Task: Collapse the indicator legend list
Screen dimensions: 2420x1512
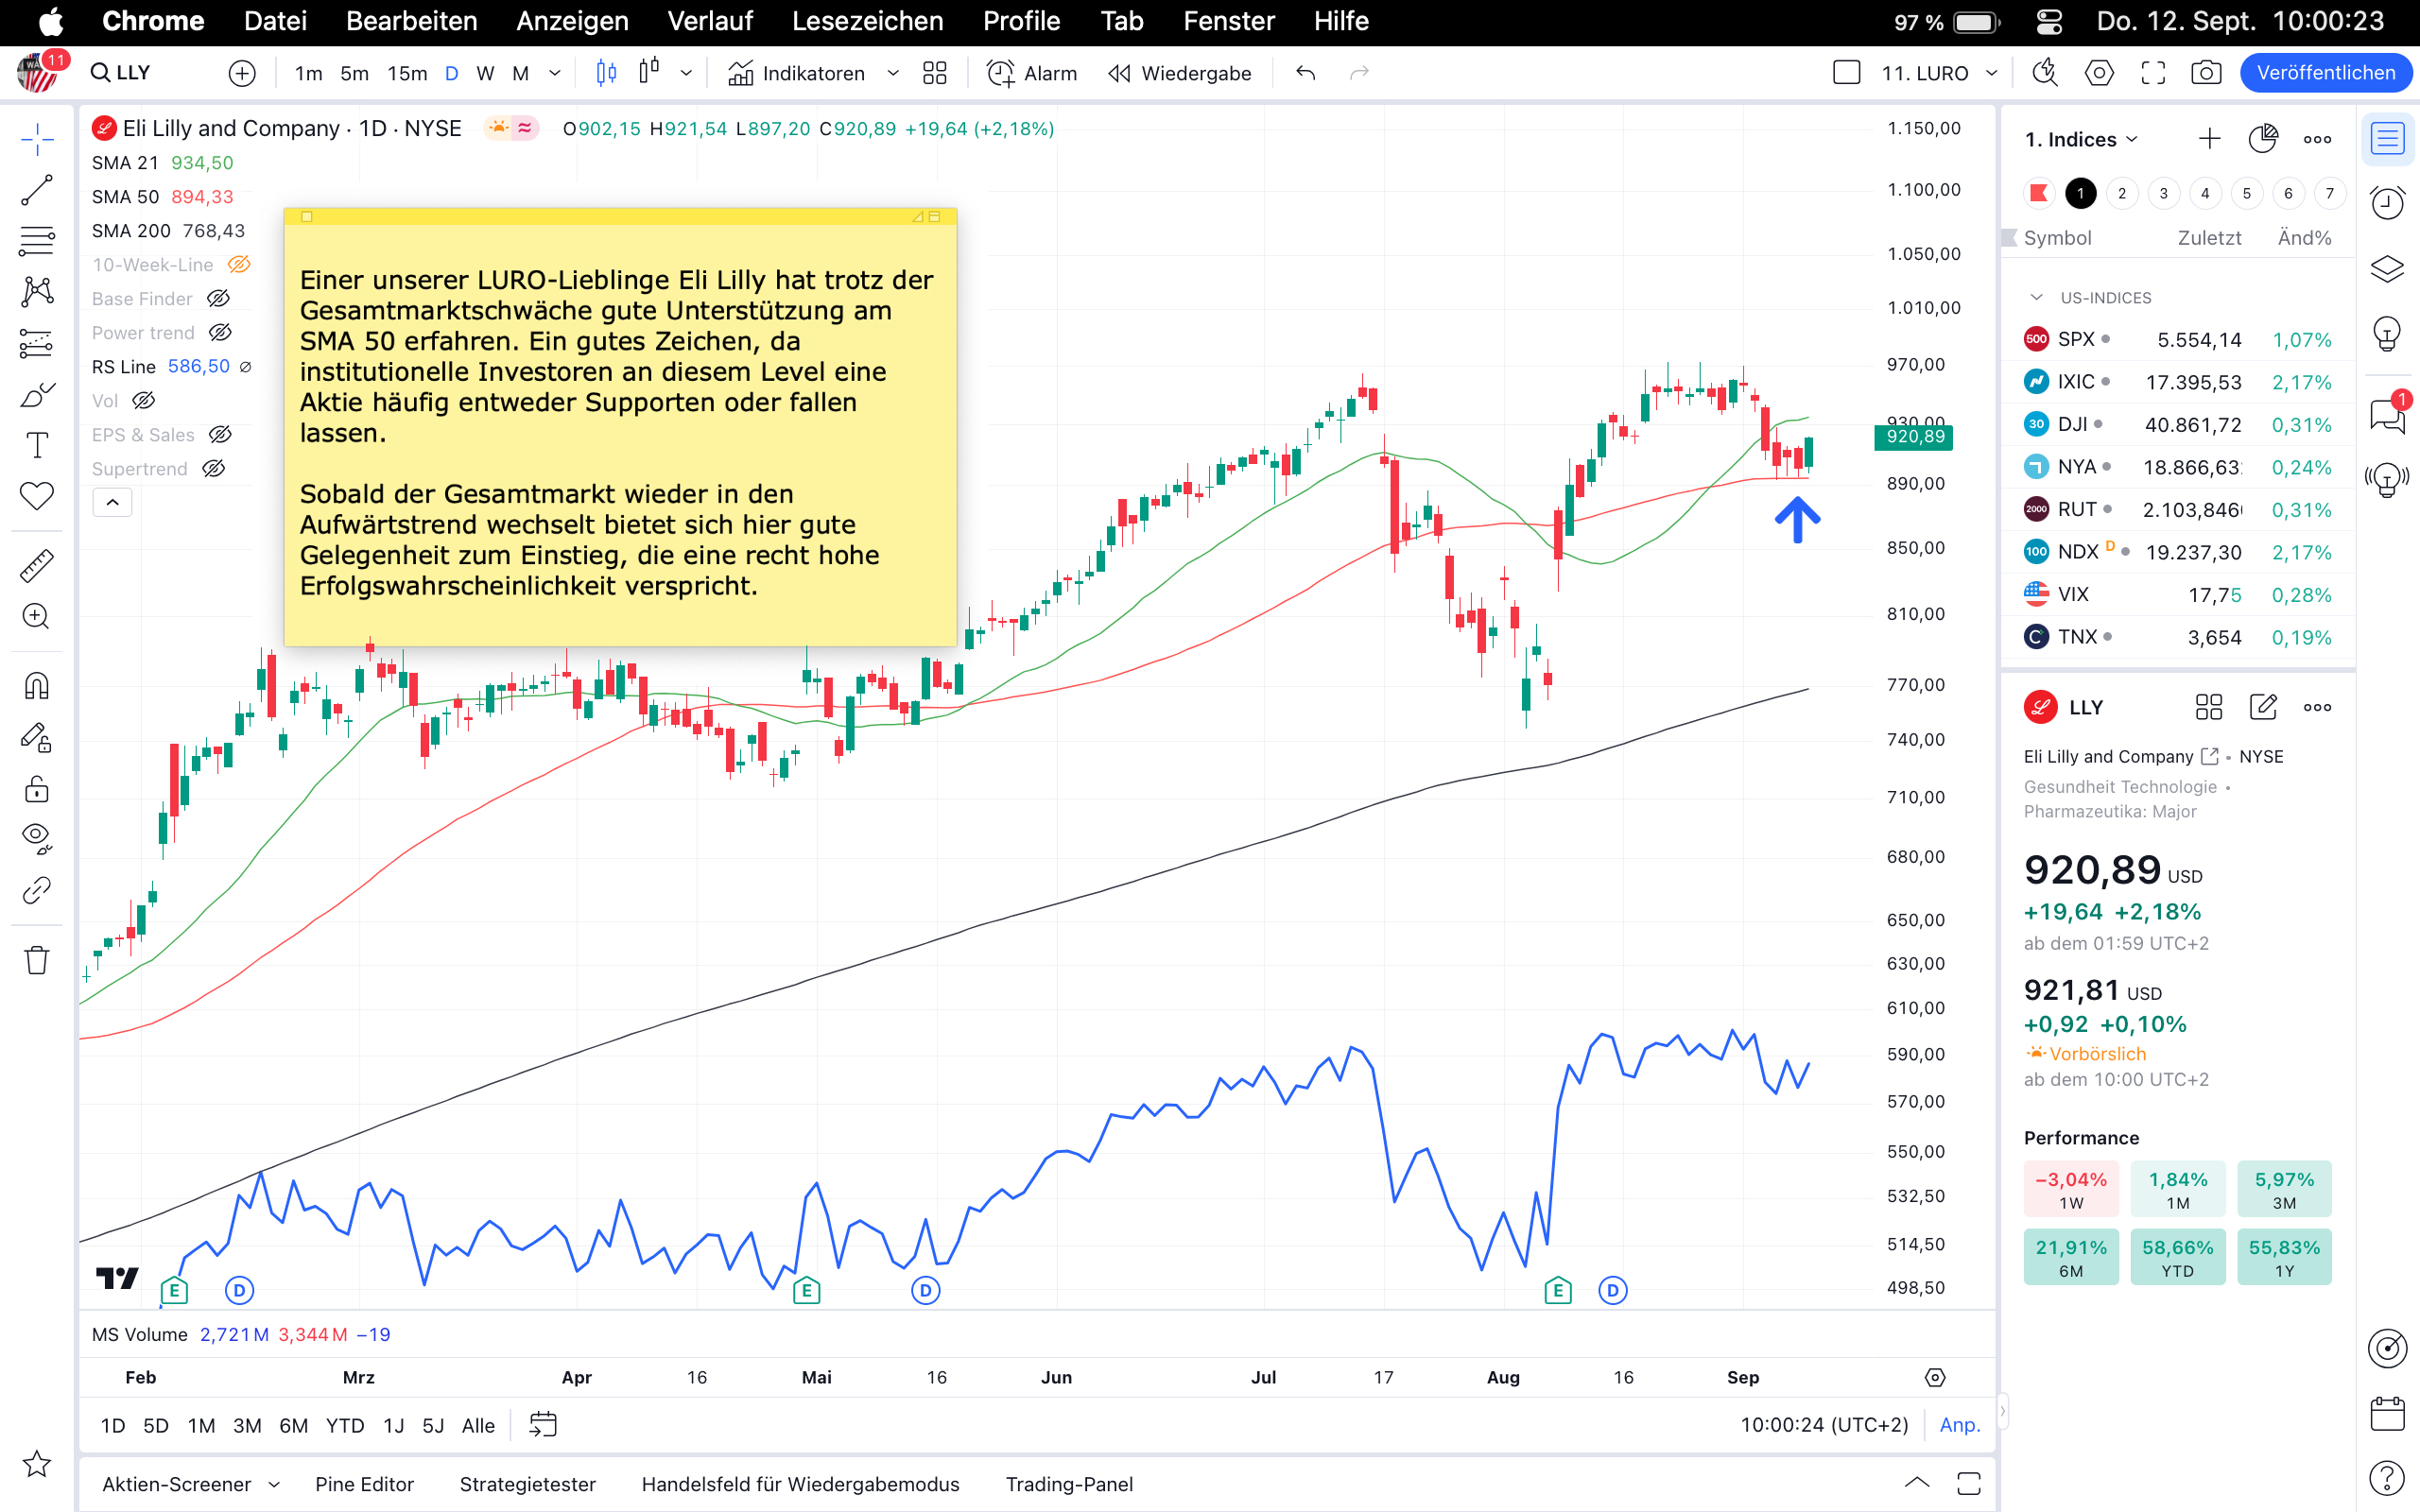Action: coord(112,502)
